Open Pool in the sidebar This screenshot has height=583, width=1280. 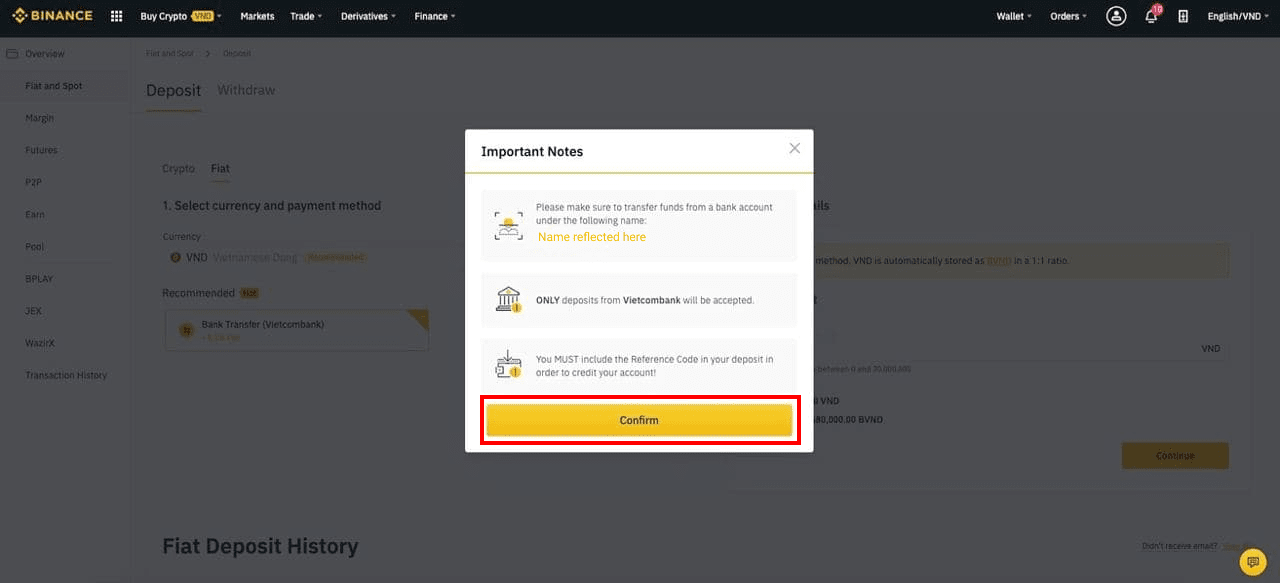35,246
